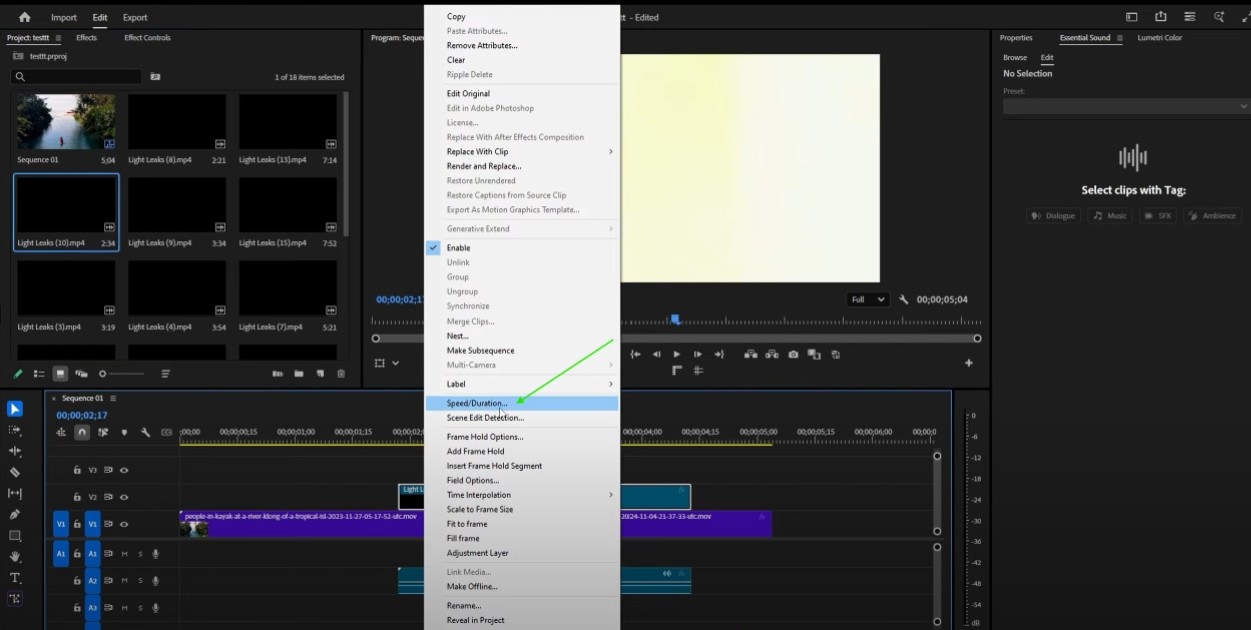Select the Rectangle tool

click(15, 536)
